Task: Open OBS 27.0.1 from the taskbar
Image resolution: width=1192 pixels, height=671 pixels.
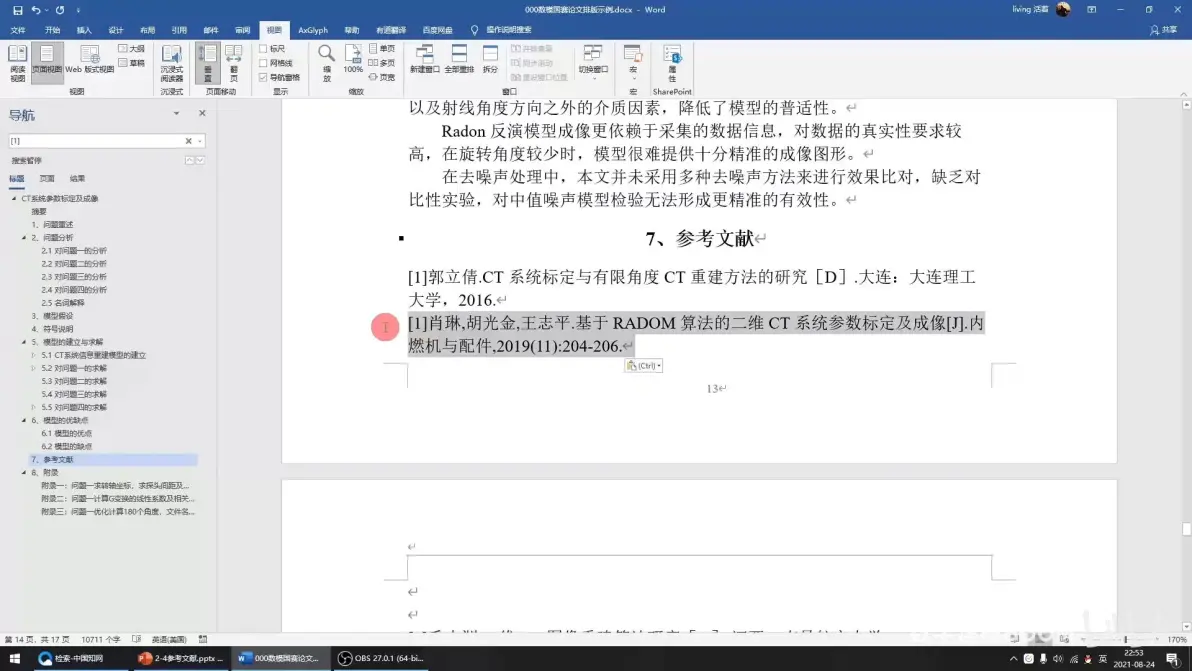Action: point(382,658)
